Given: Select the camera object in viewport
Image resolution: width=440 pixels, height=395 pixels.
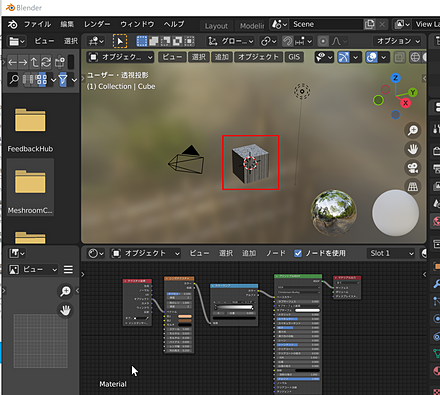Looking at the screenshot, I should (x=186, y=160).
